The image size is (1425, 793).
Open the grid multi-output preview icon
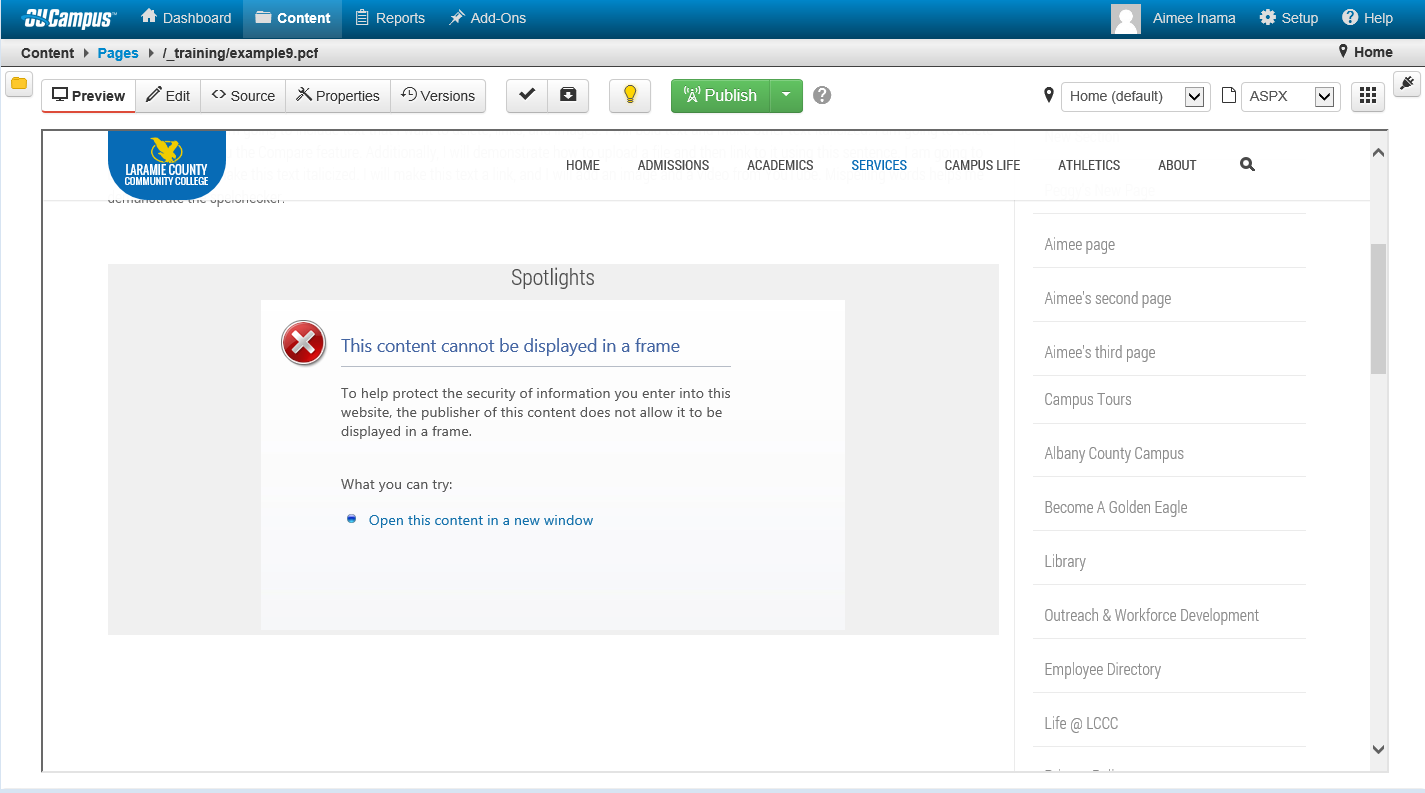[1368, 96]
